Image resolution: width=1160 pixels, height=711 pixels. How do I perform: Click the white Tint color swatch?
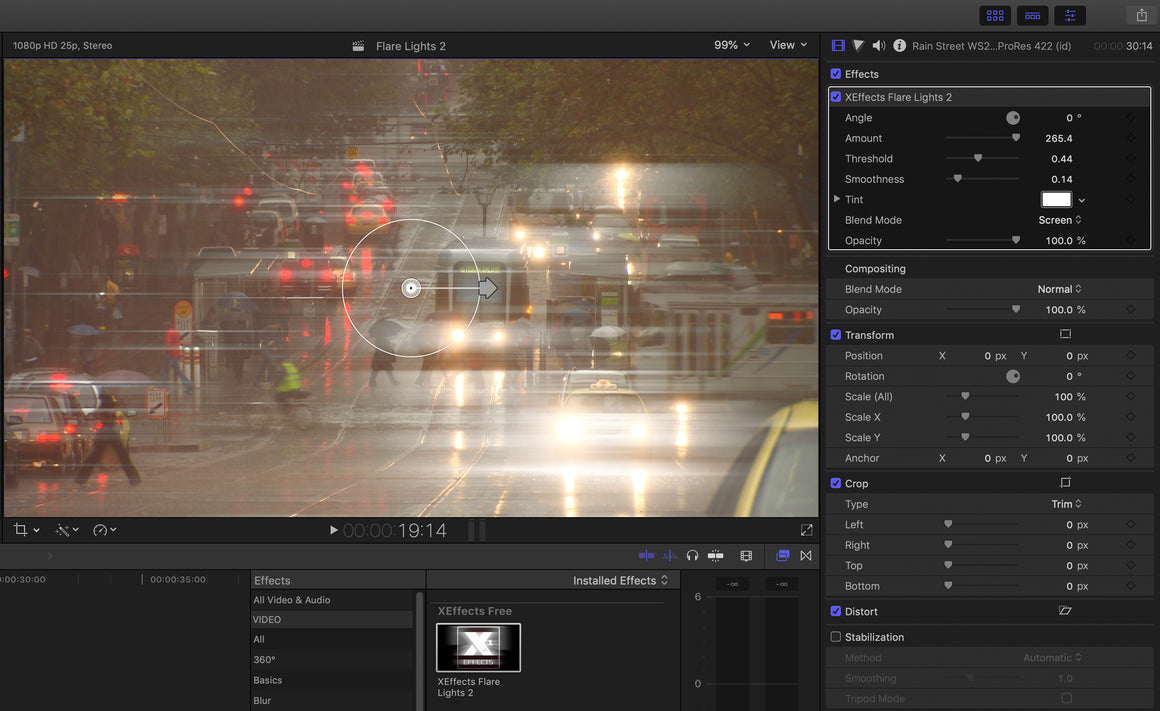point(1056,199)
